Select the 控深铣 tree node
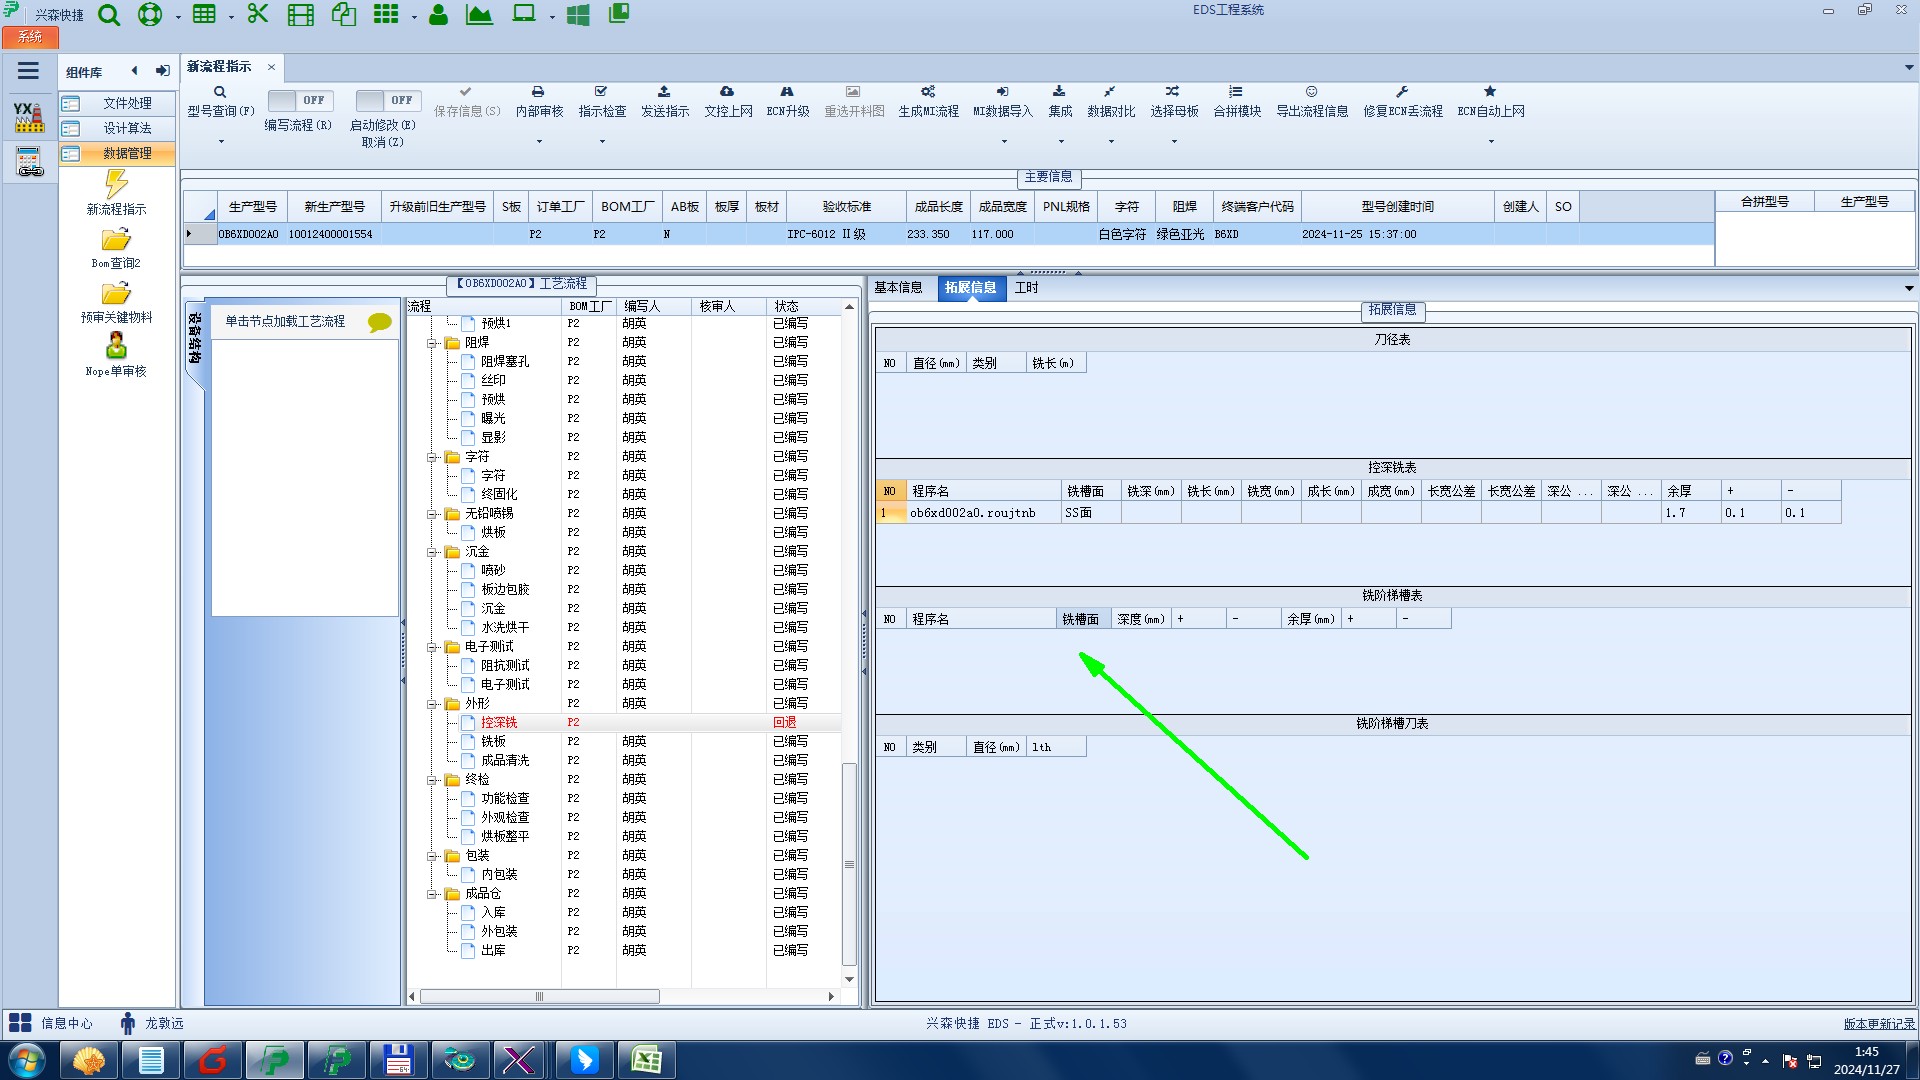Viewport: 1920px width, 1080px height. click(499, 723)
